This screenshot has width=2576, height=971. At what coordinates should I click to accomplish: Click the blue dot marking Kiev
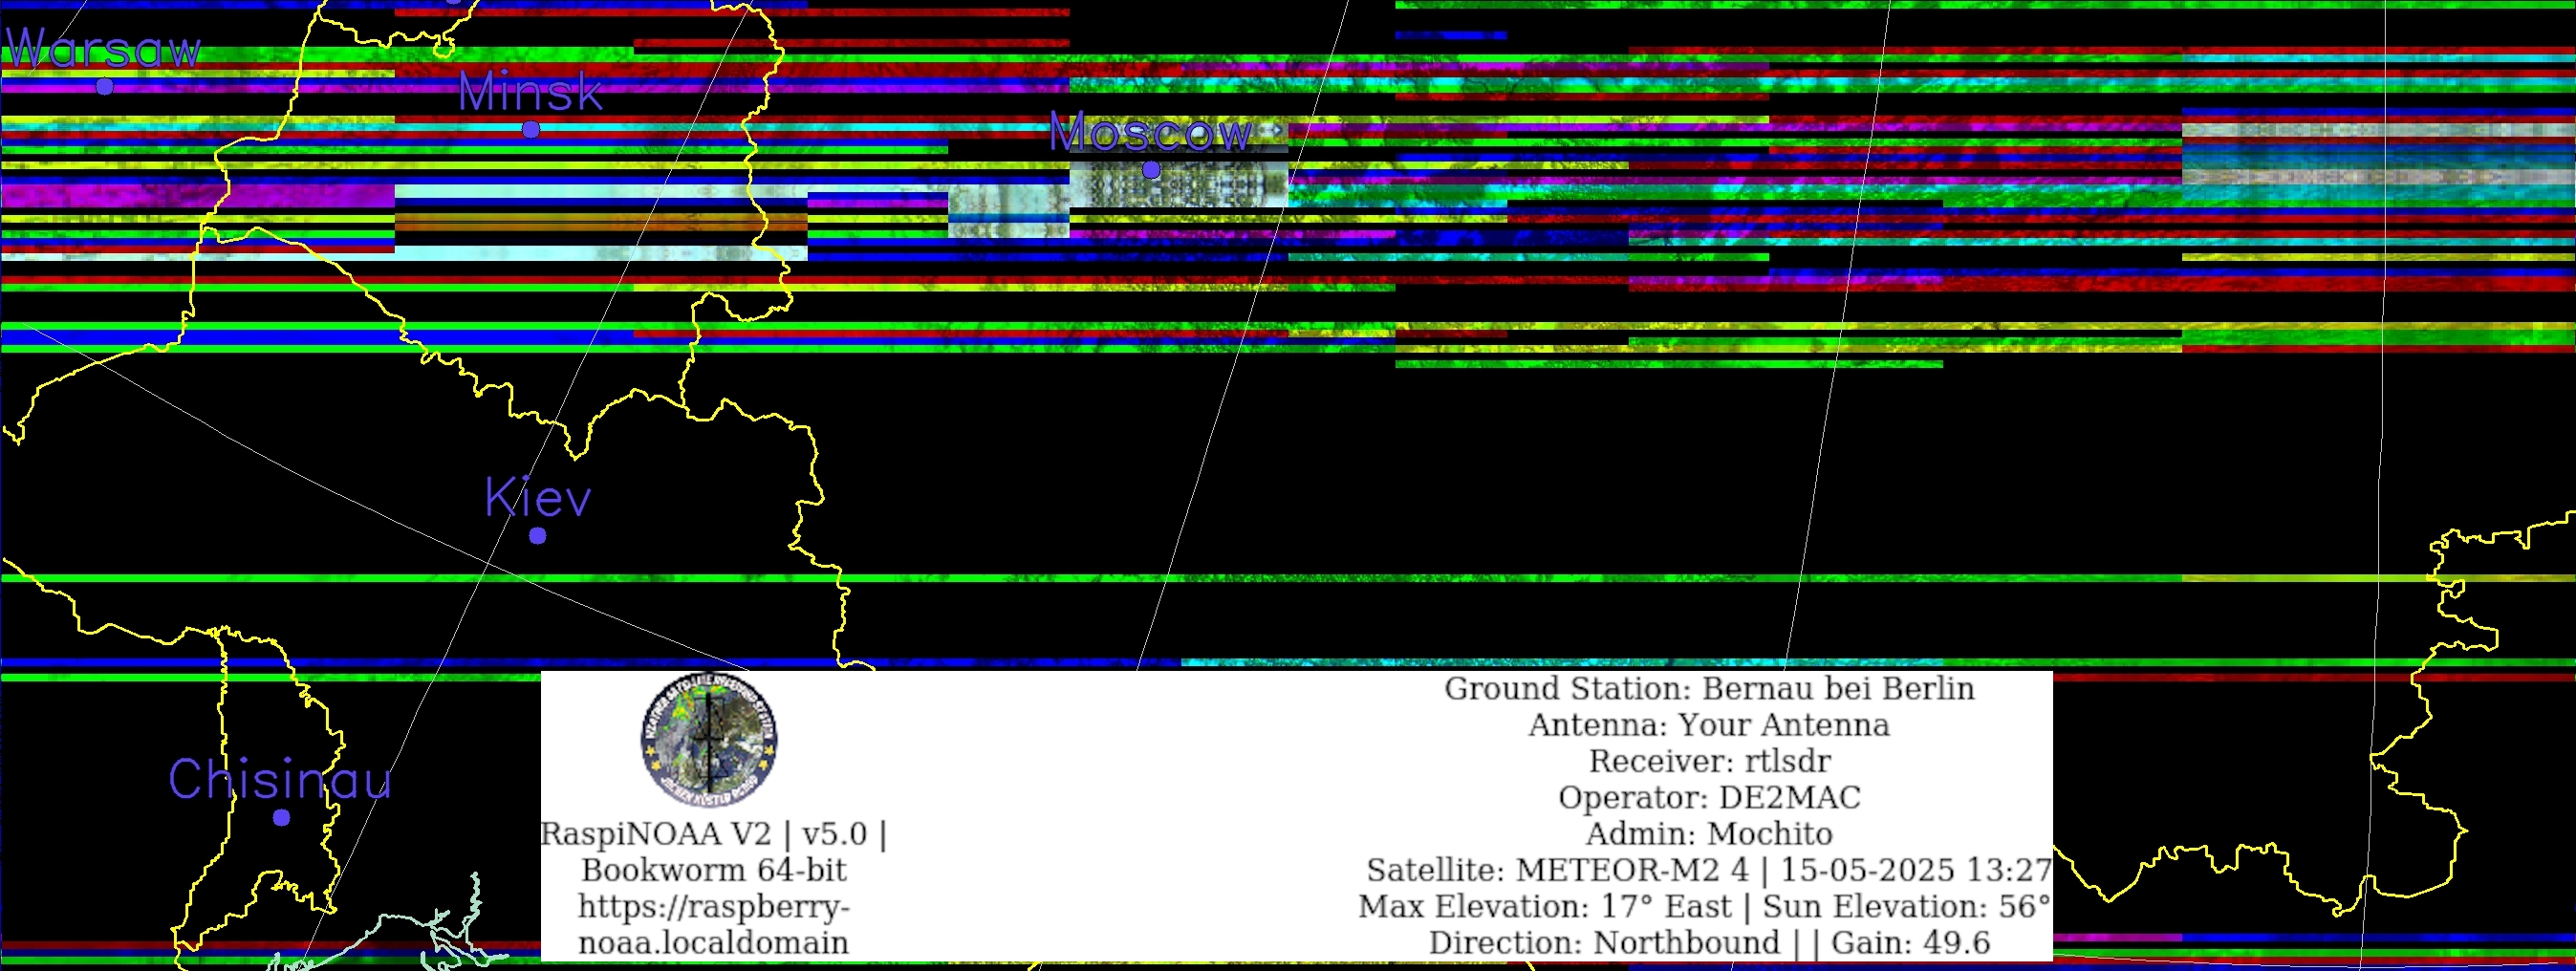pos(538,536)
